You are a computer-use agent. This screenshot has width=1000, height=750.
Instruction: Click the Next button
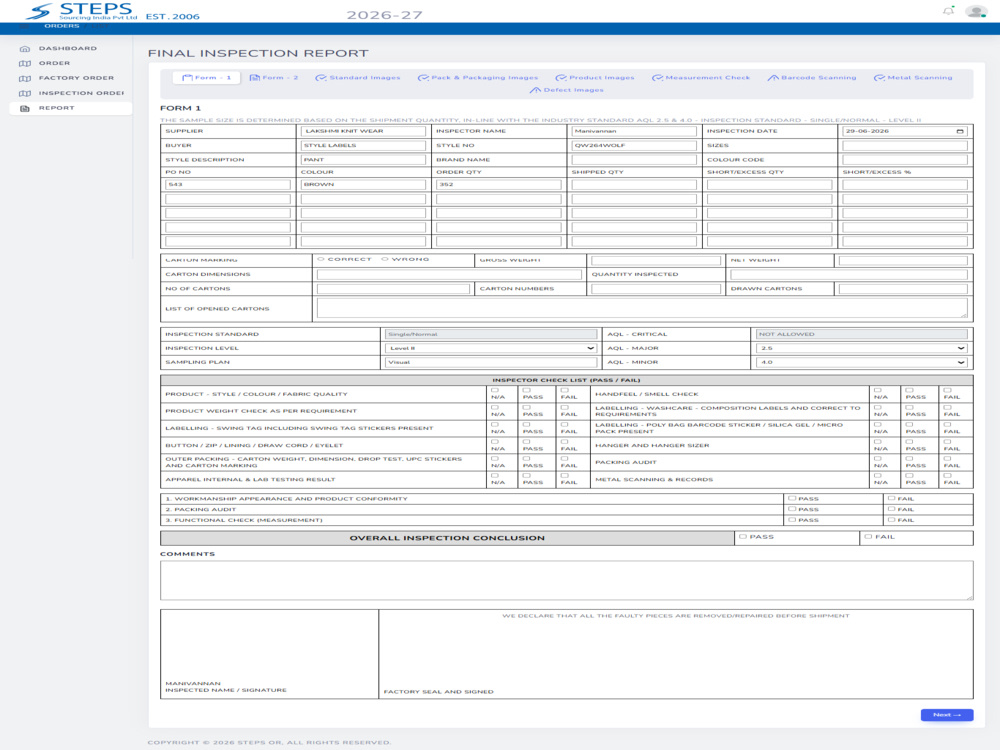coord(946,715)
